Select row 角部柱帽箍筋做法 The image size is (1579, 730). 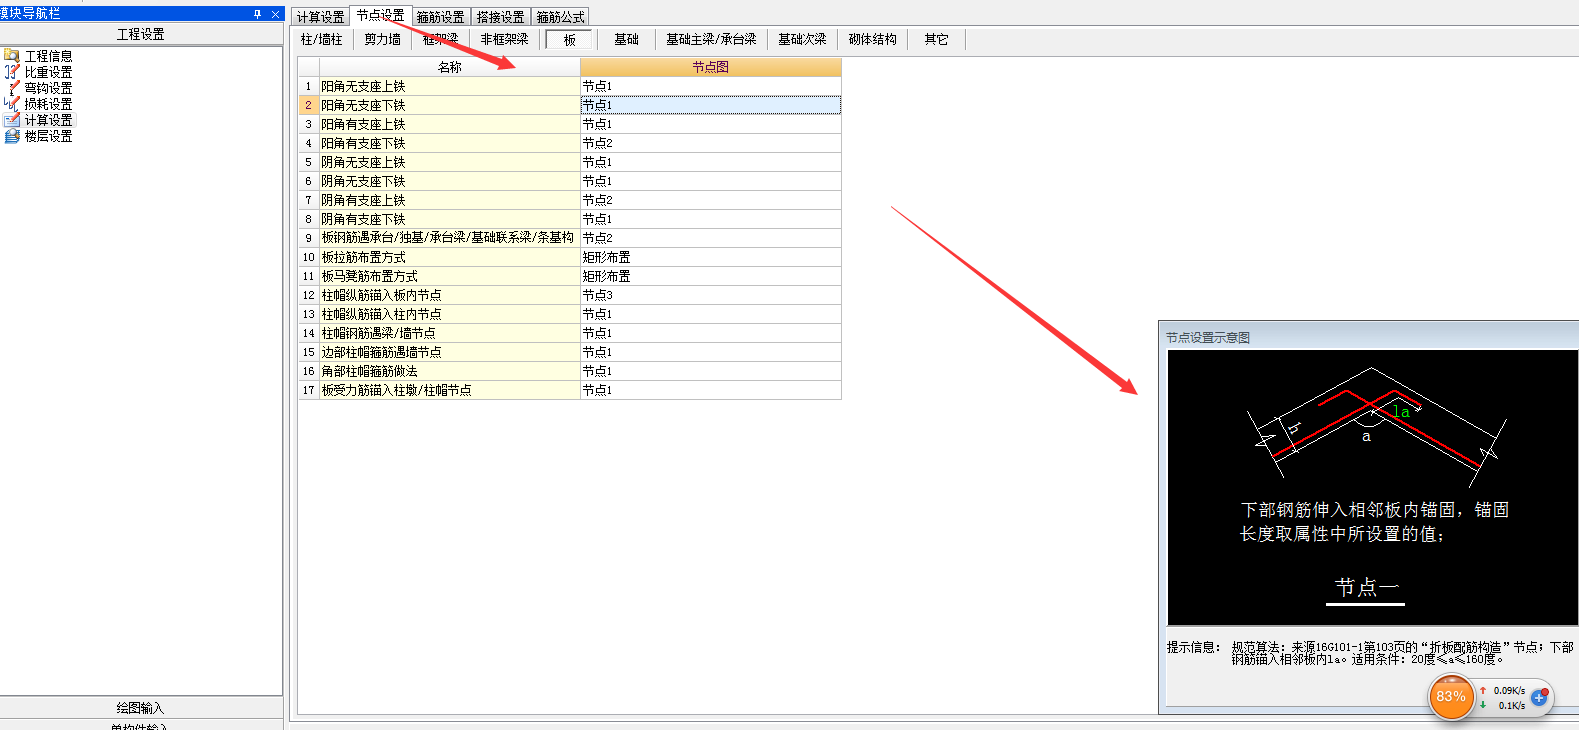click(449, 371)
